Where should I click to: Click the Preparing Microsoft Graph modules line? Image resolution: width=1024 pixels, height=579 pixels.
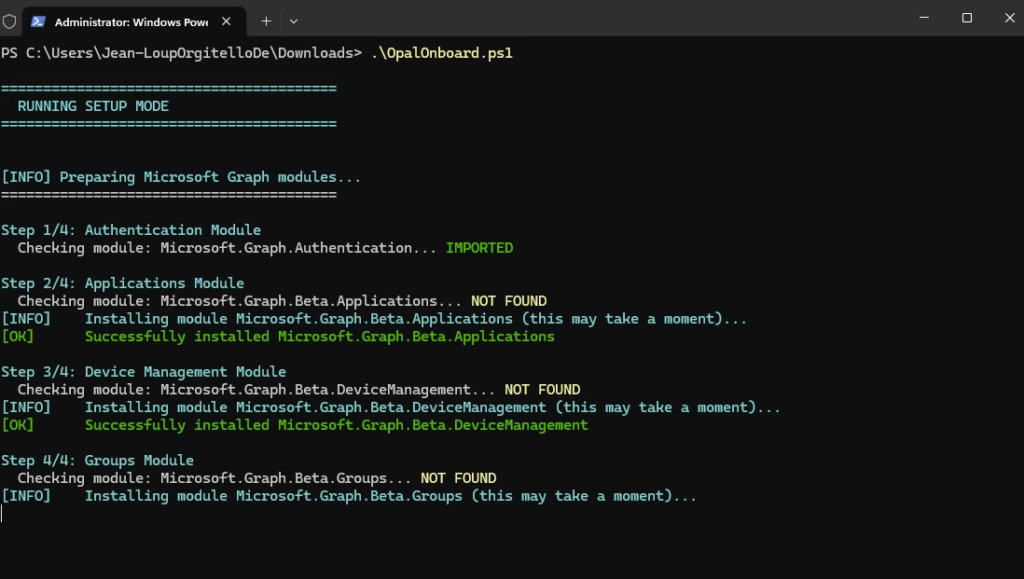point(181,177)
